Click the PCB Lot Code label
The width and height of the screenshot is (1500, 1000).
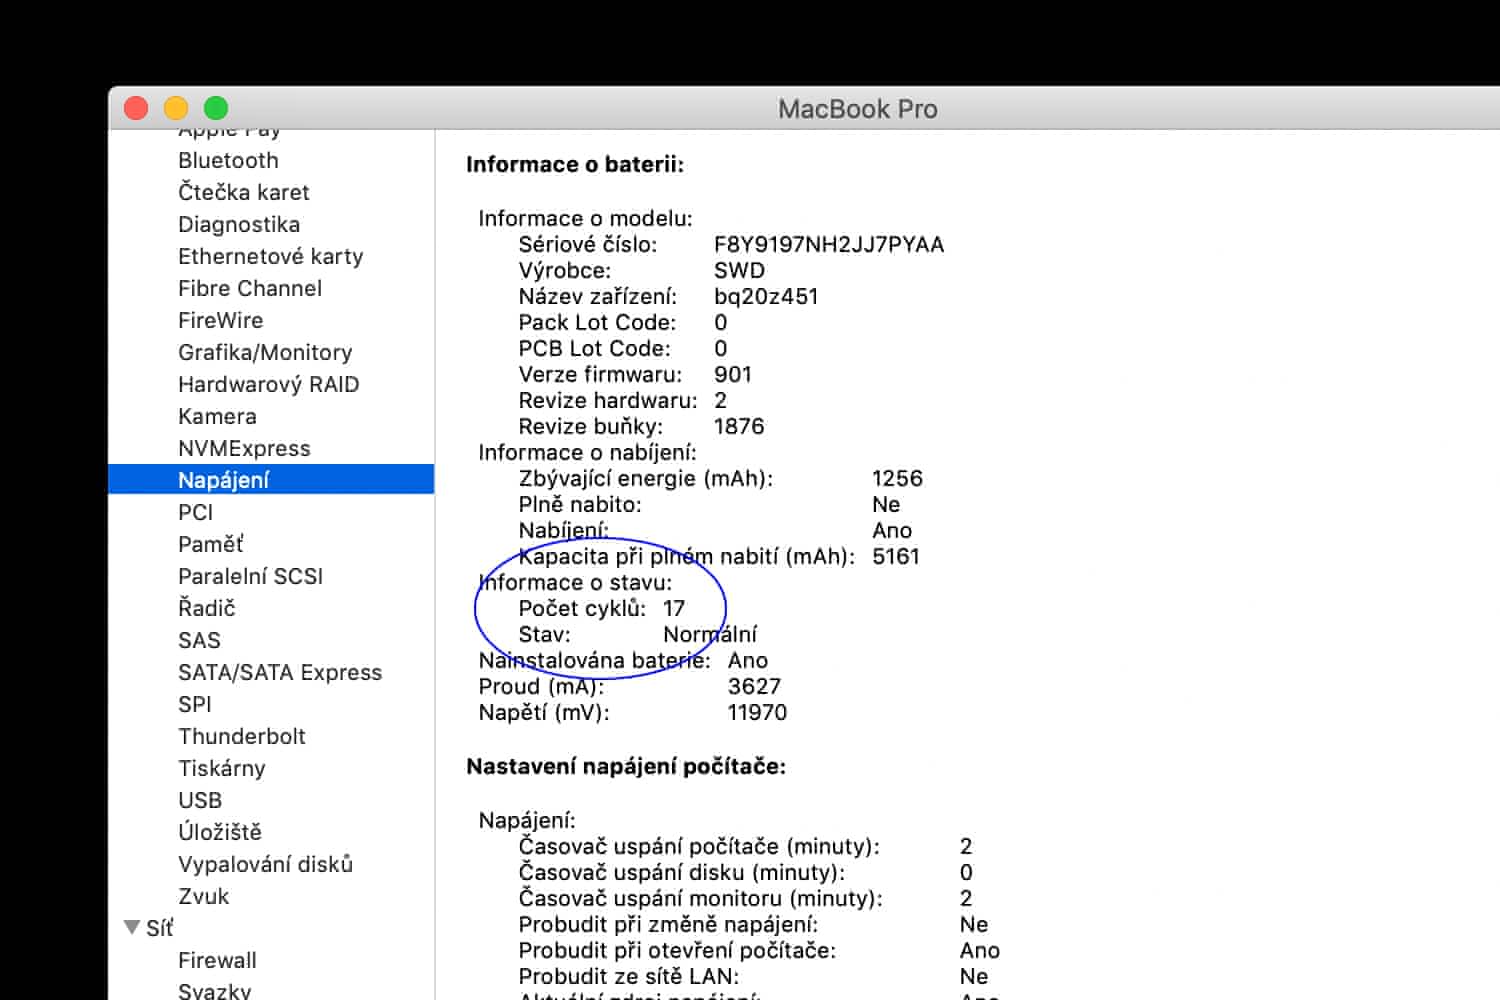(594, 348)
